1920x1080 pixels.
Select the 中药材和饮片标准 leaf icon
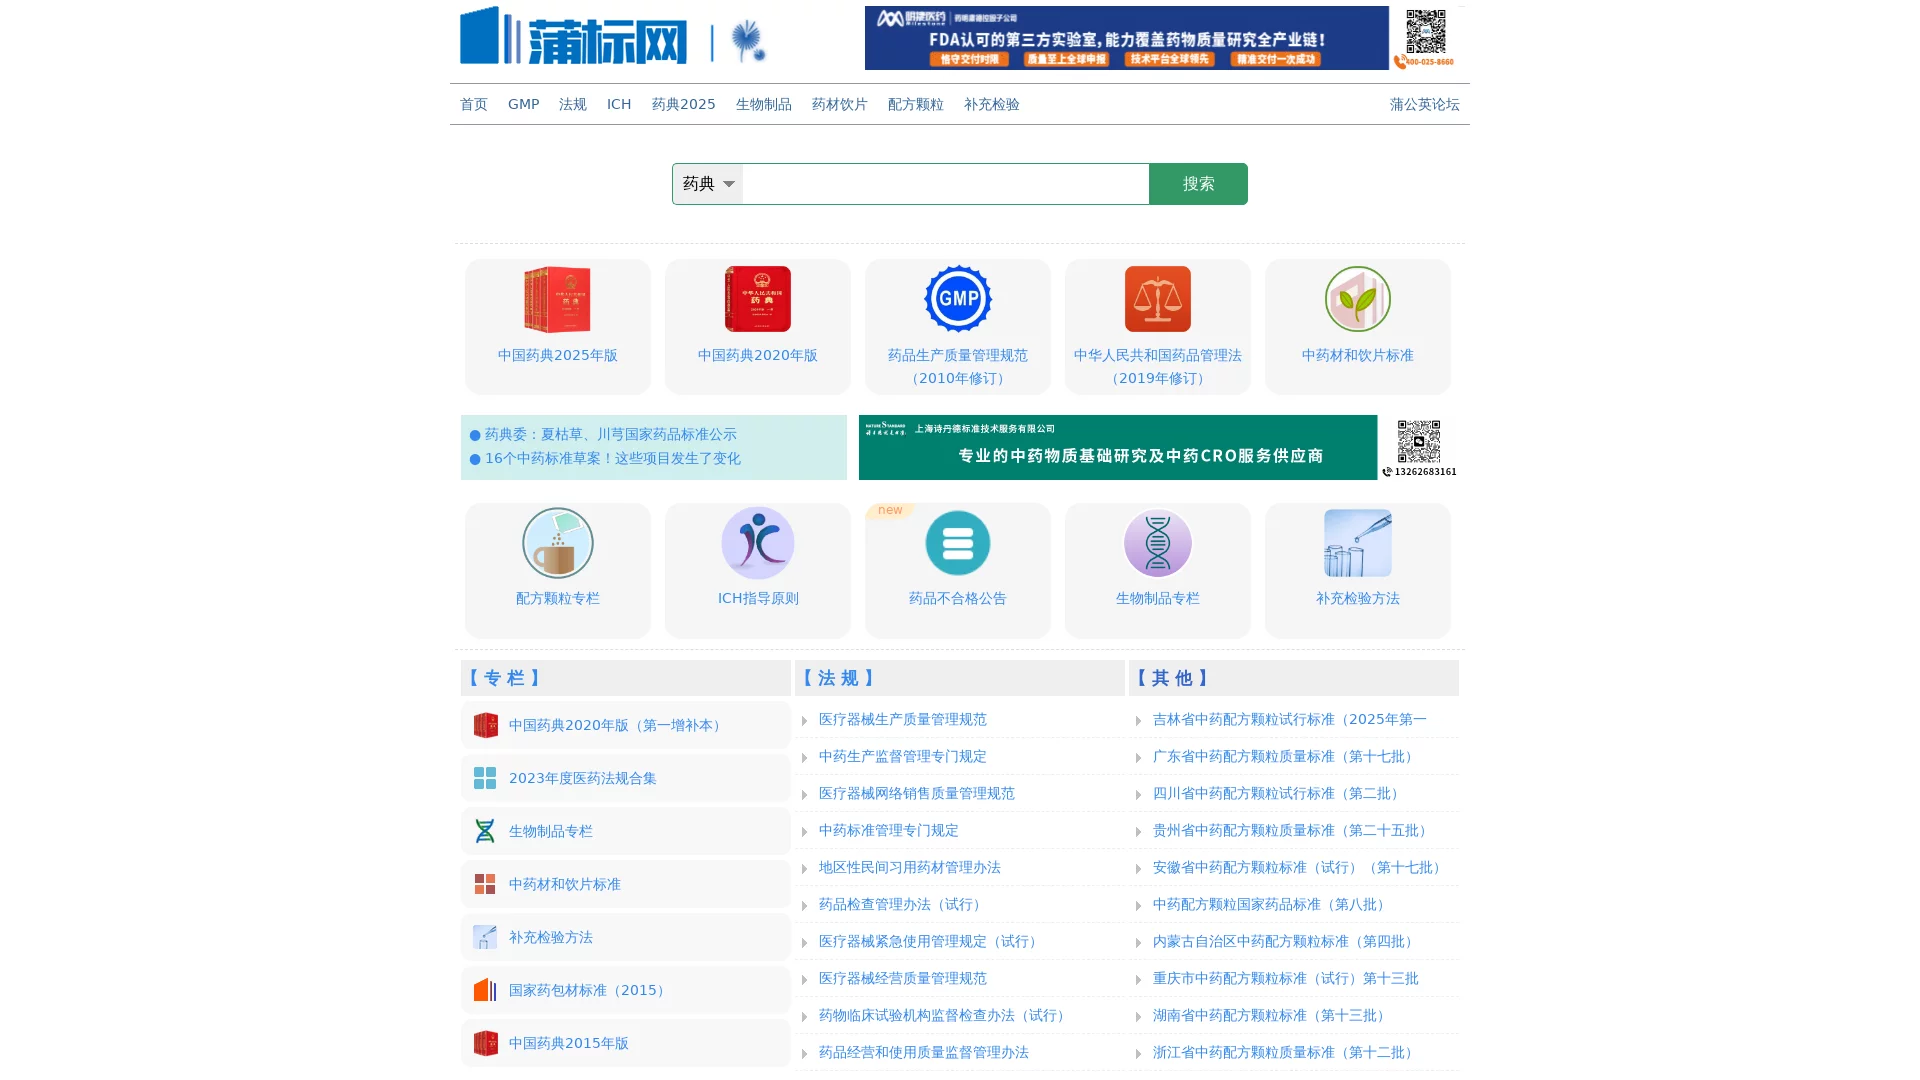click(x=1357, y=299)
